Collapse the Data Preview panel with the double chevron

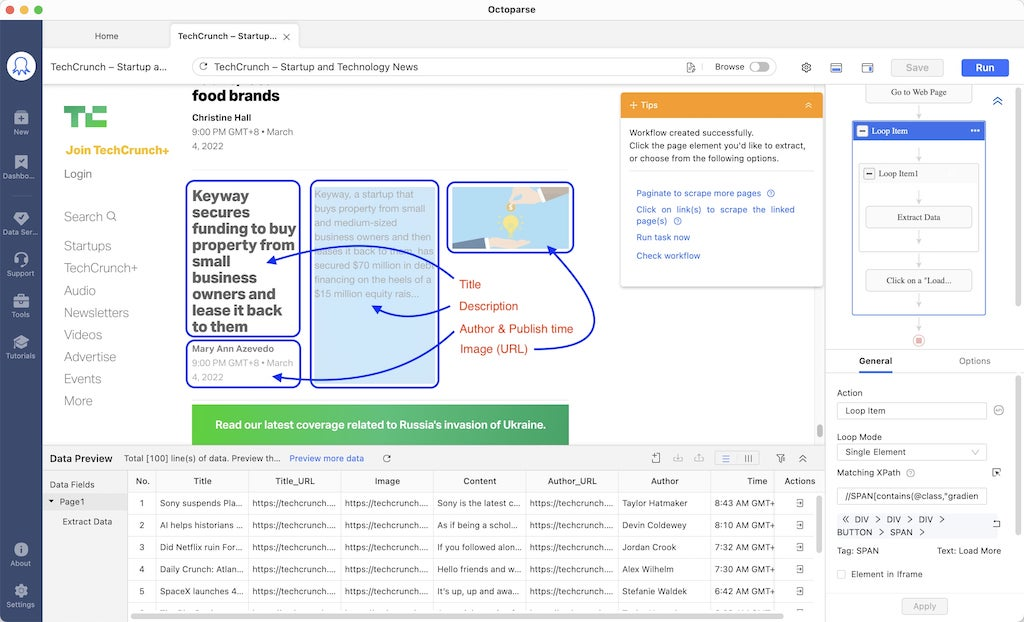click(803, 459)
